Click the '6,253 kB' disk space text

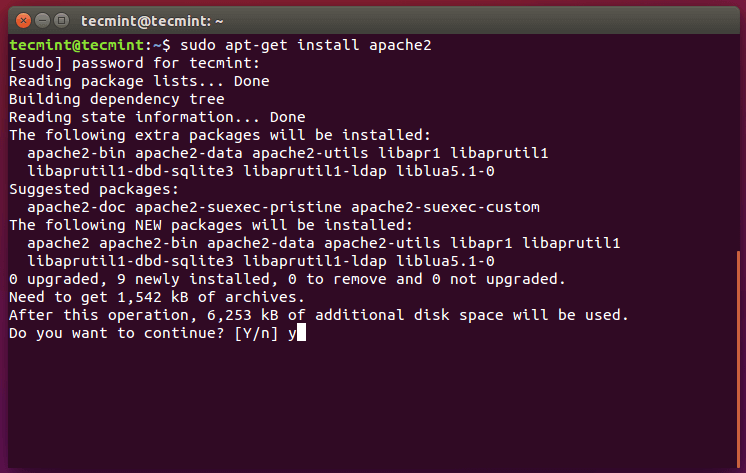(244, 315)
